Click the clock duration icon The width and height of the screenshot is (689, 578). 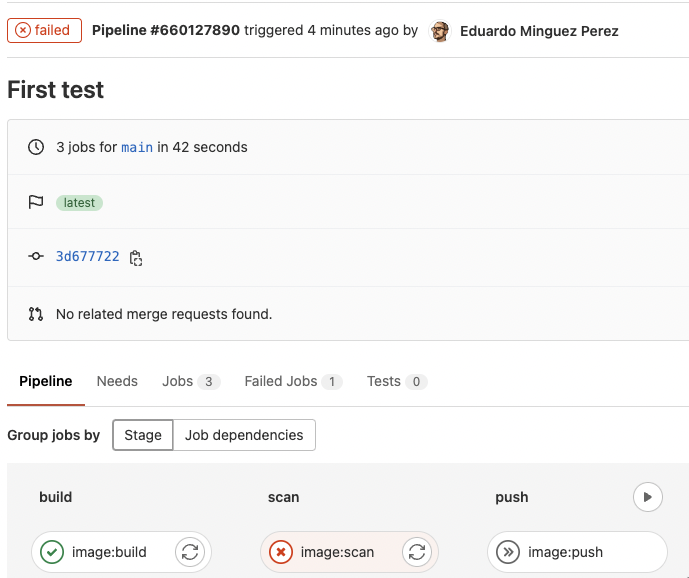[x=36, y=147]
